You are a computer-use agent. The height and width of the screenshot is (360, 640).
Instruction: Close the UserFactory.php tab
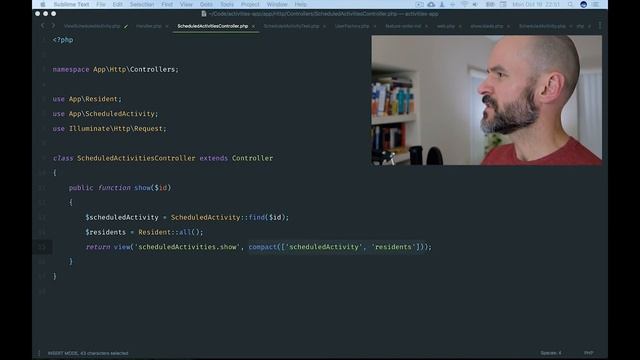pos(375,27)
